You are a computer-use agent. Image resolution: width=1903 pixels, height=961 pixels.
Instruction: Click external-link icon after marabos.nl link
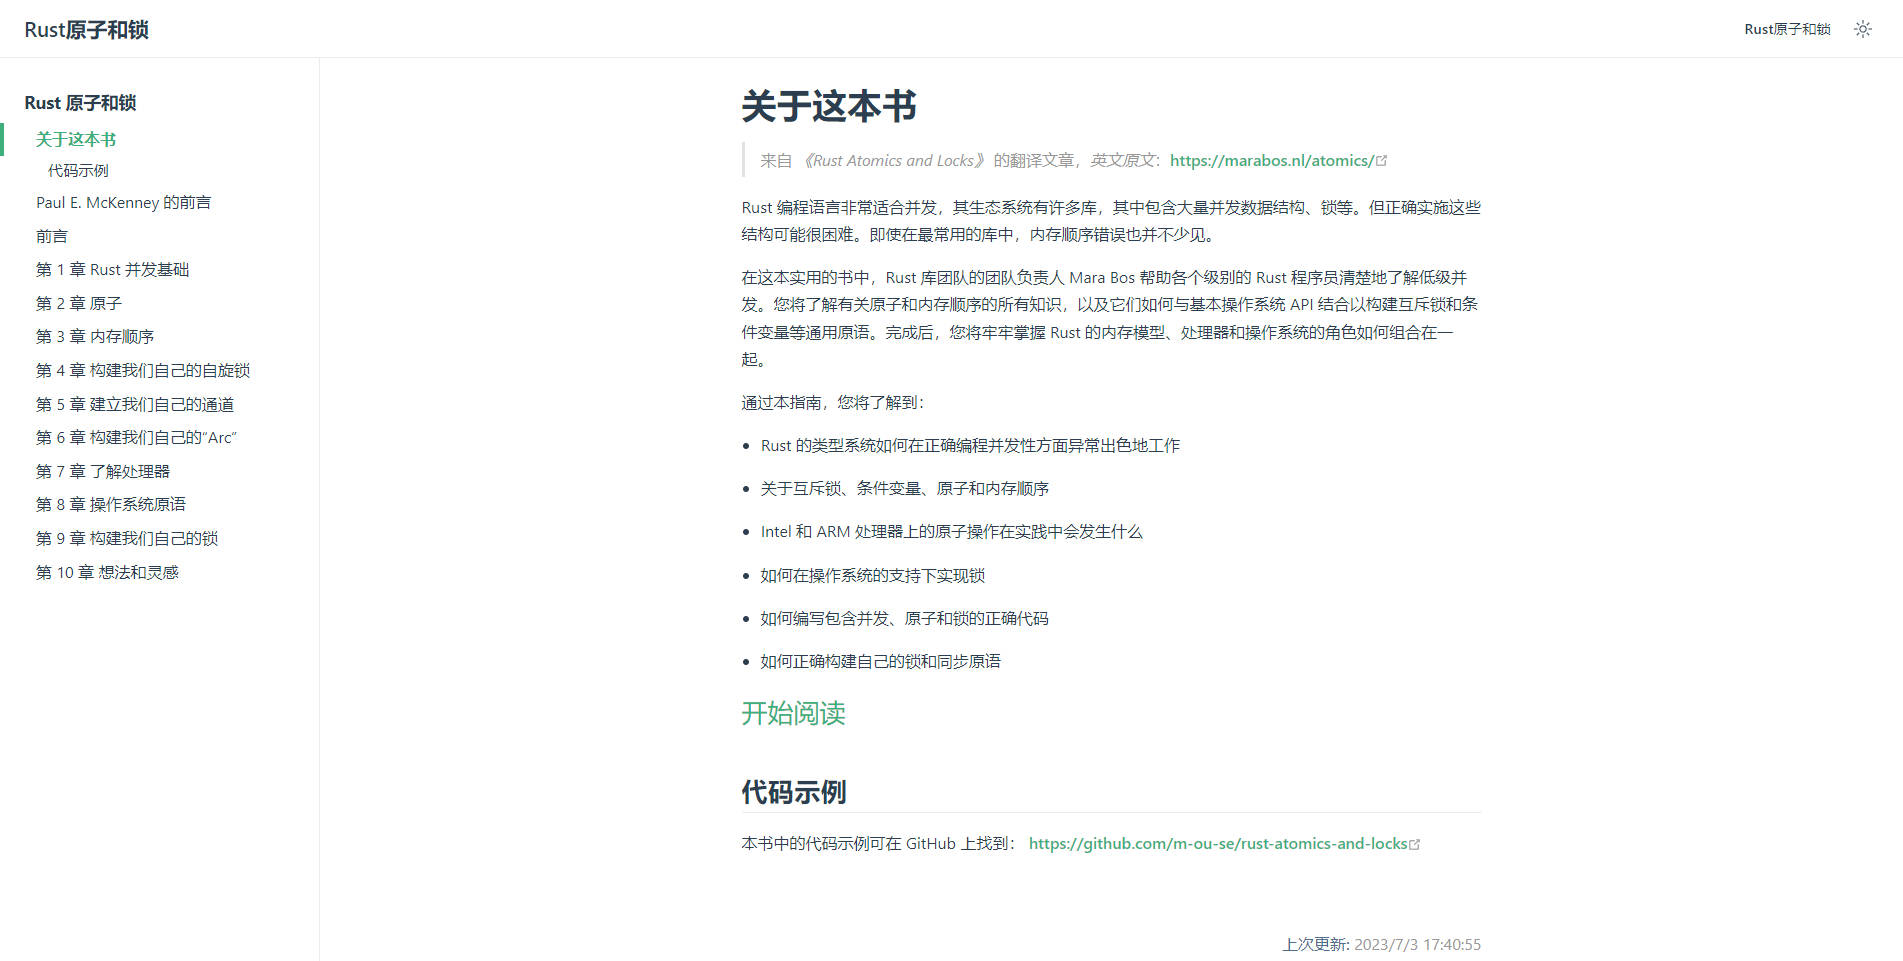click(x=1382, y=161)
